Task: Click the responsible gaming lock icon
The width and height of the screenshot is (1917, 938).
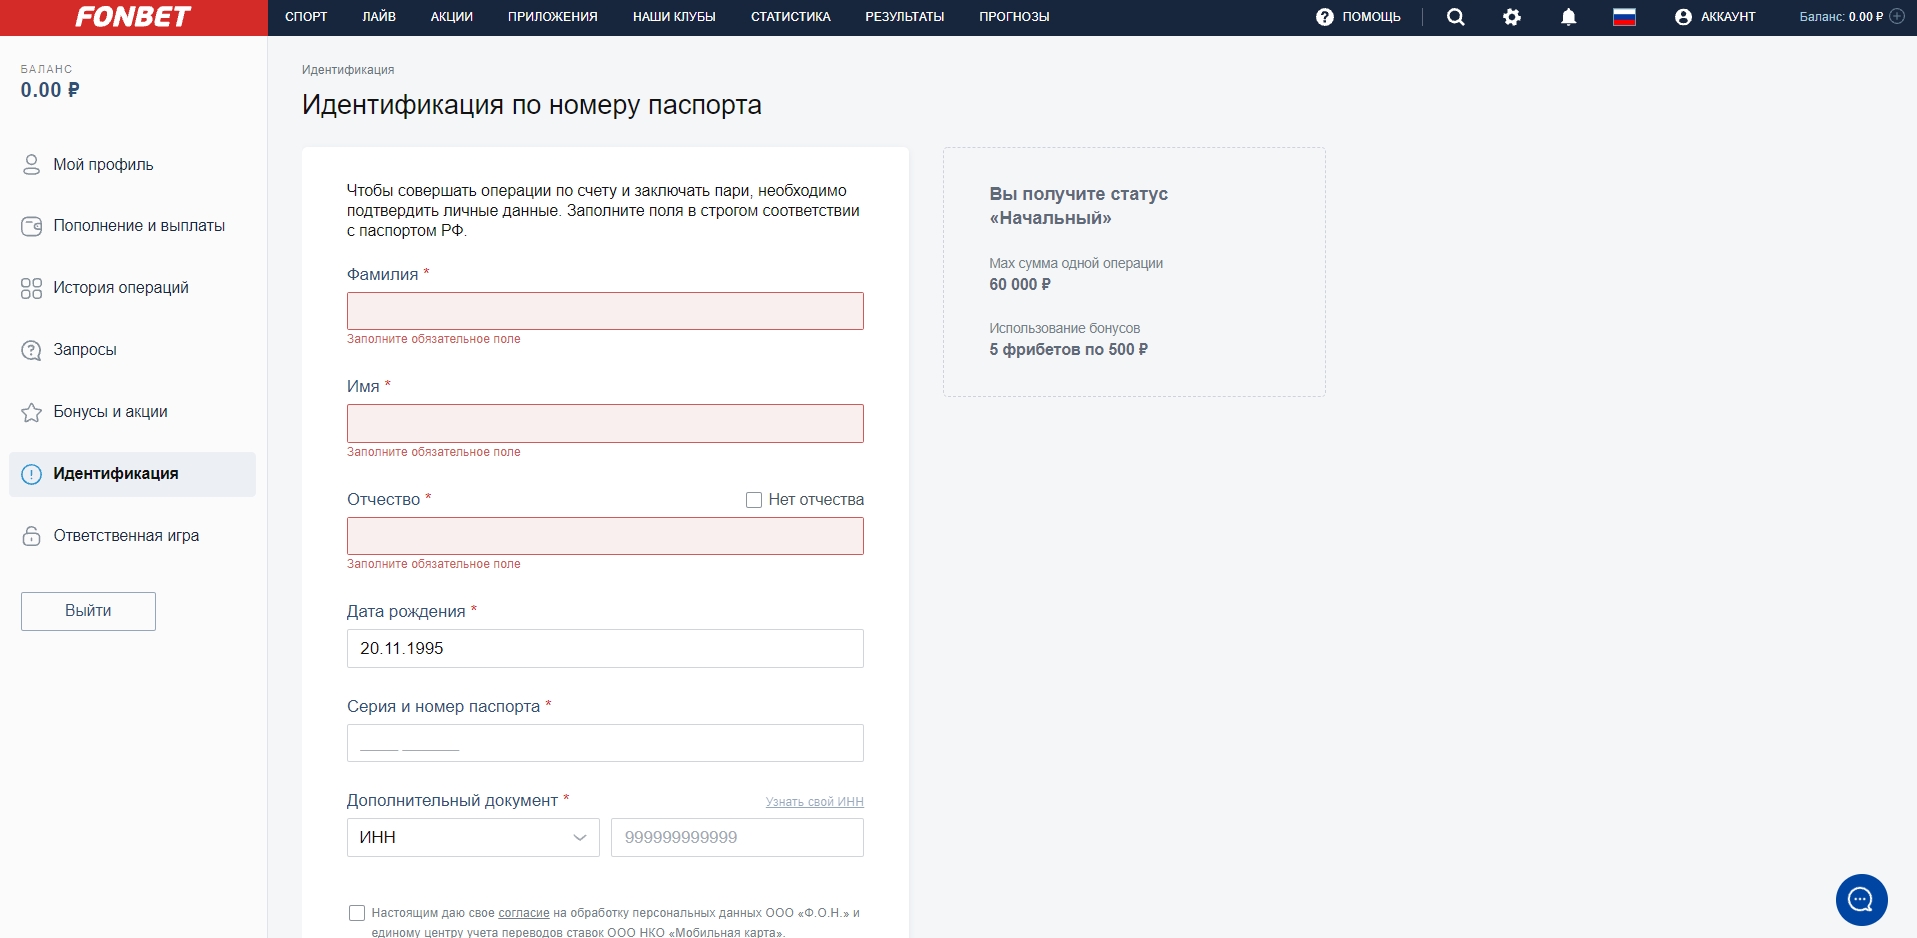Action: pyautogui.click(x=31, y=536)
